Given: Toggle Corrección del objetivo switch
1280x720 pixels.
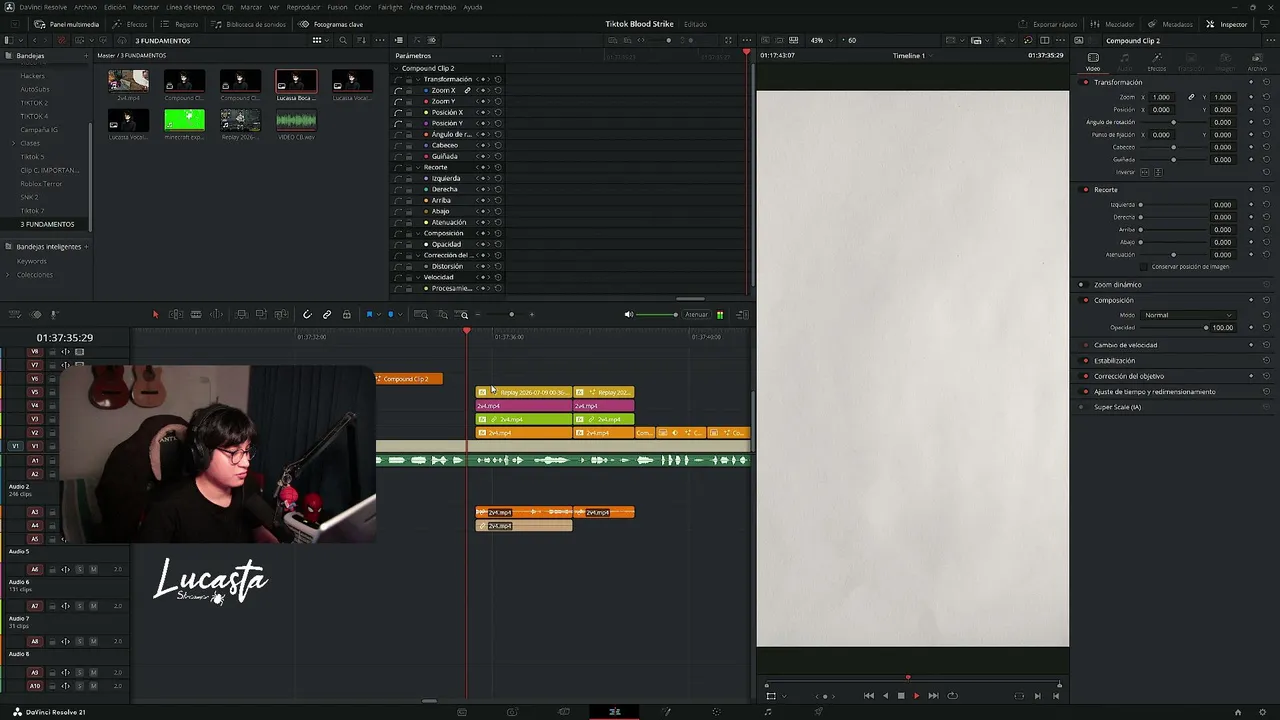Looking at the screenshot, I should (x=1083, y=376).
